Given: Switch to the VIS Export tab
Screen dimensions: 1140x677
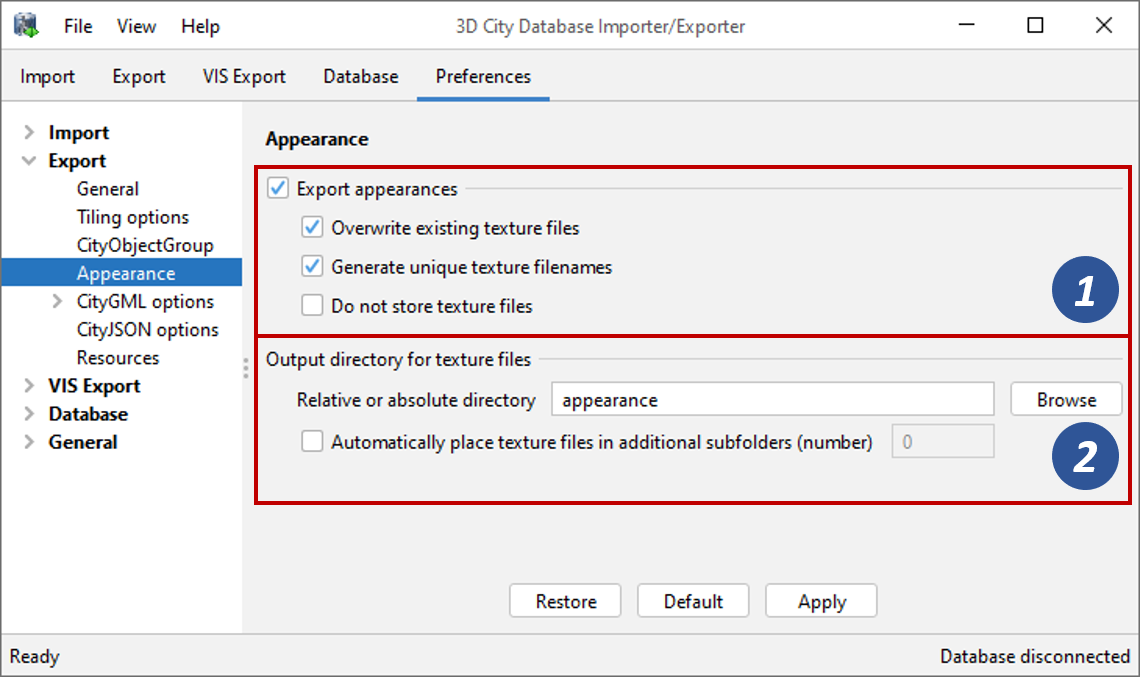Looking at the screenshot, I should tap(244, 76).
